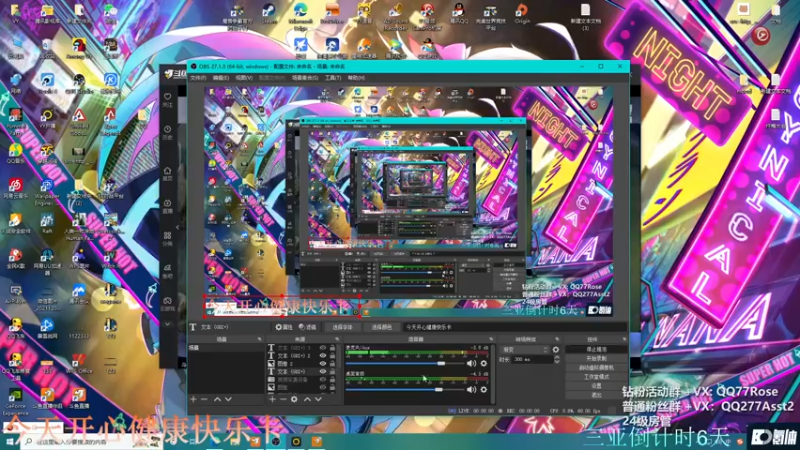Screen dimensions: 800x450
Task: Open the Steam desktop shortcut
Action: (269, 13)
